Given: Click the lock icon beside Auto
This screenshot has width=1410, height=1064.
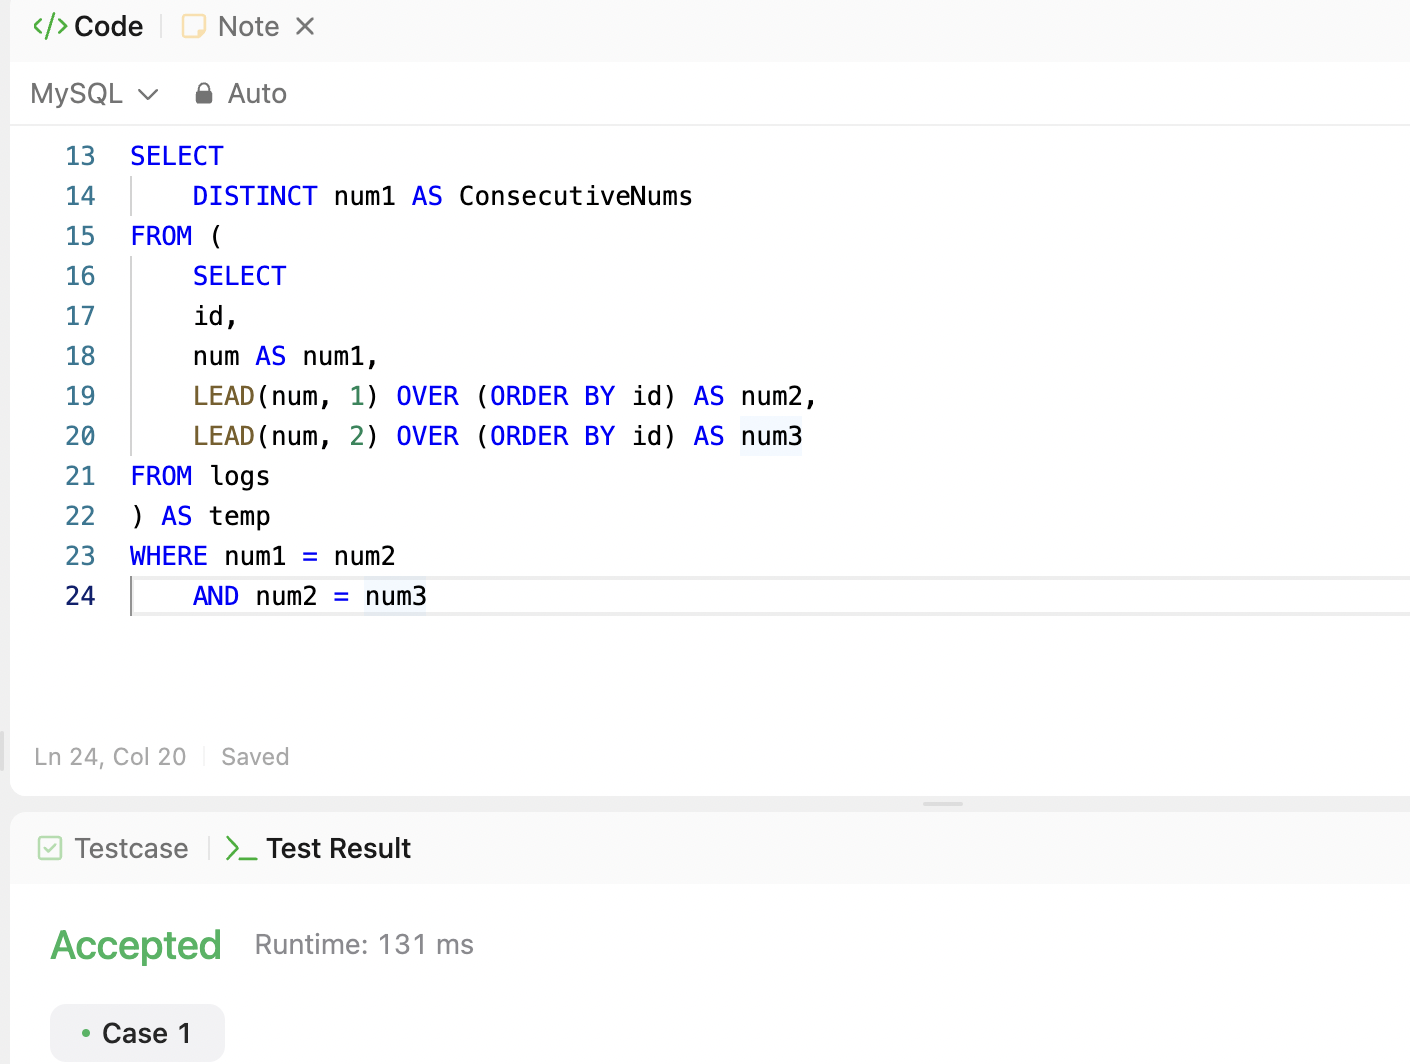Looking at the screenshot, I should point(204,93).
